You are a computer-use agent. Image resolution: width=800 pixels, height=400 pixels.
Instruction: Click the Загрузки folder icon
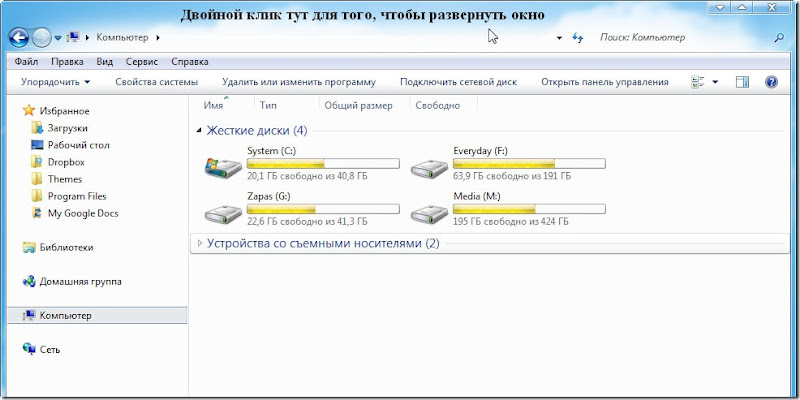tap(37, 128)
